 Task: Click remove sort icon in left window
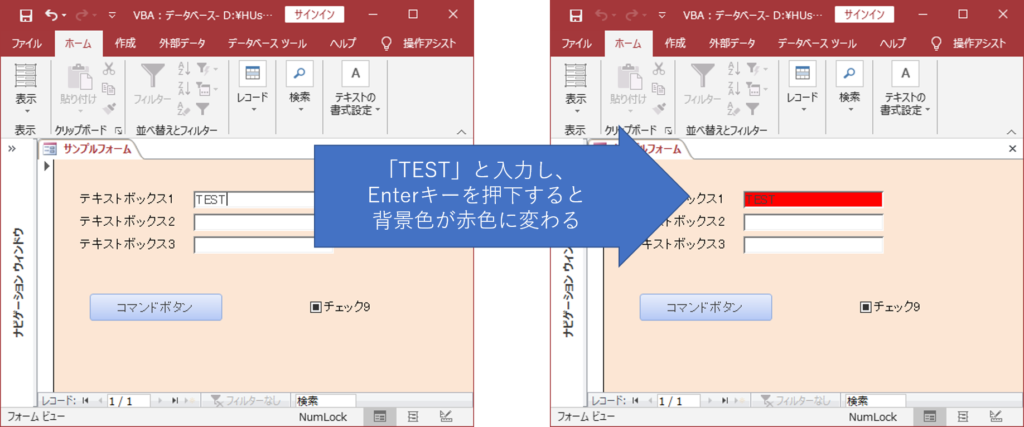(184, 108)
